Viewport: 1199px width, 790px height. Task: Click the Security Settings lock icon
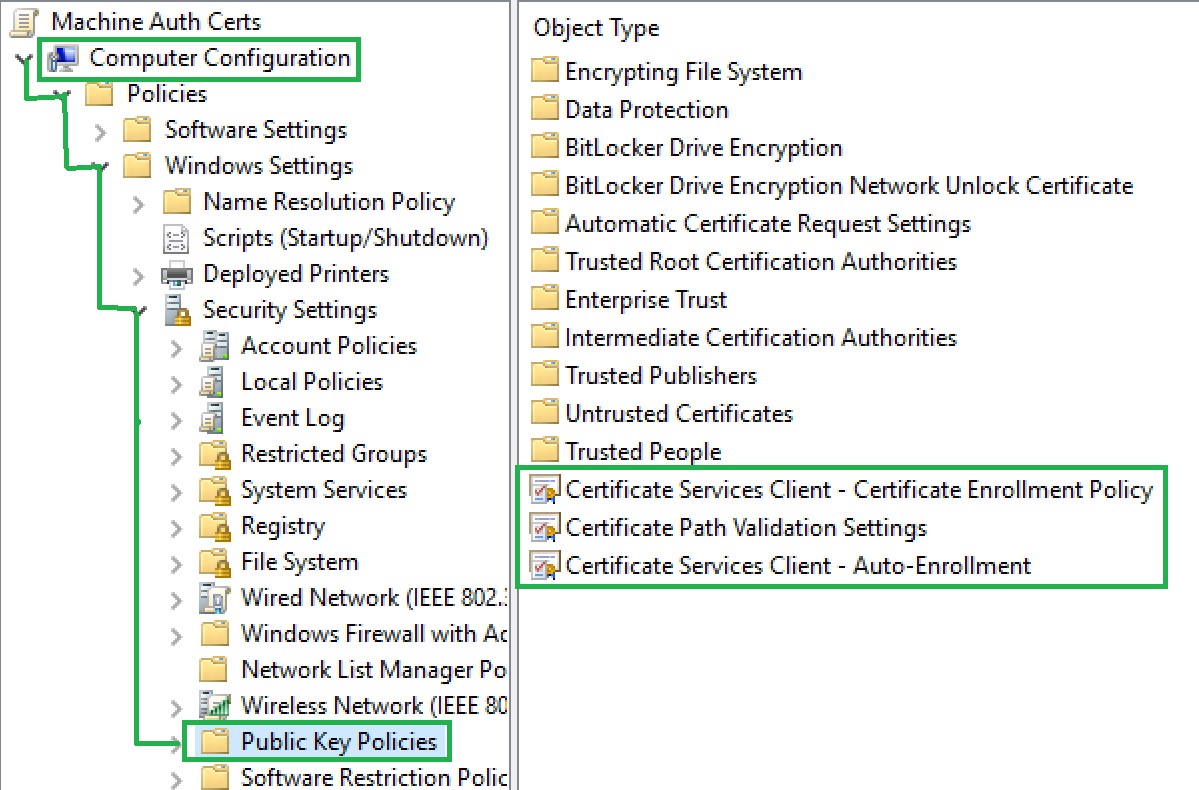tap(177, 310)
